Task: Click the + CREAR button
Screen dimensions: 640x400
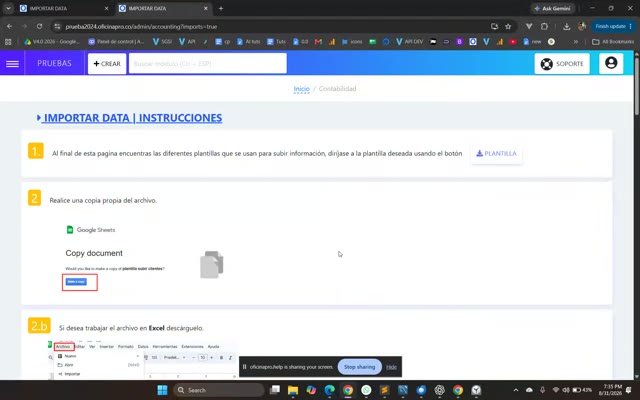Action: point(107,64)
